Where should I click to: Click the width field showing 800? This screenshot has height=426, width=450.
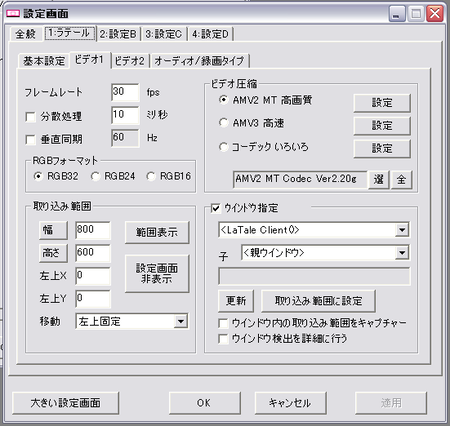(x=93, y=230)
